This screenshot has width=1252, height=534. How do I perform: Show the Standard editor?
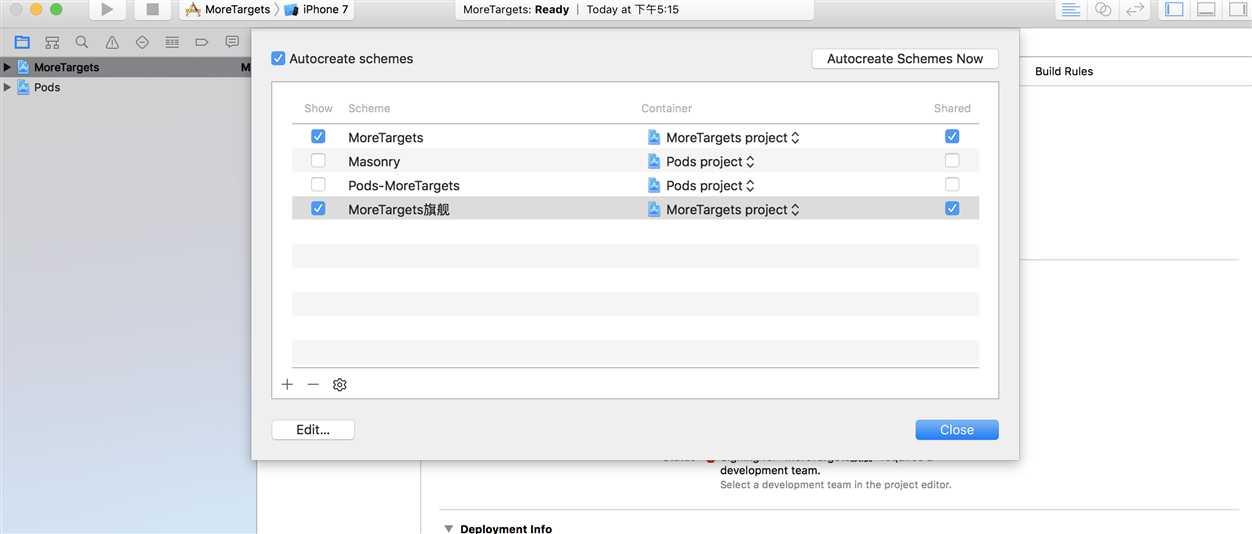pos(1071,10)
